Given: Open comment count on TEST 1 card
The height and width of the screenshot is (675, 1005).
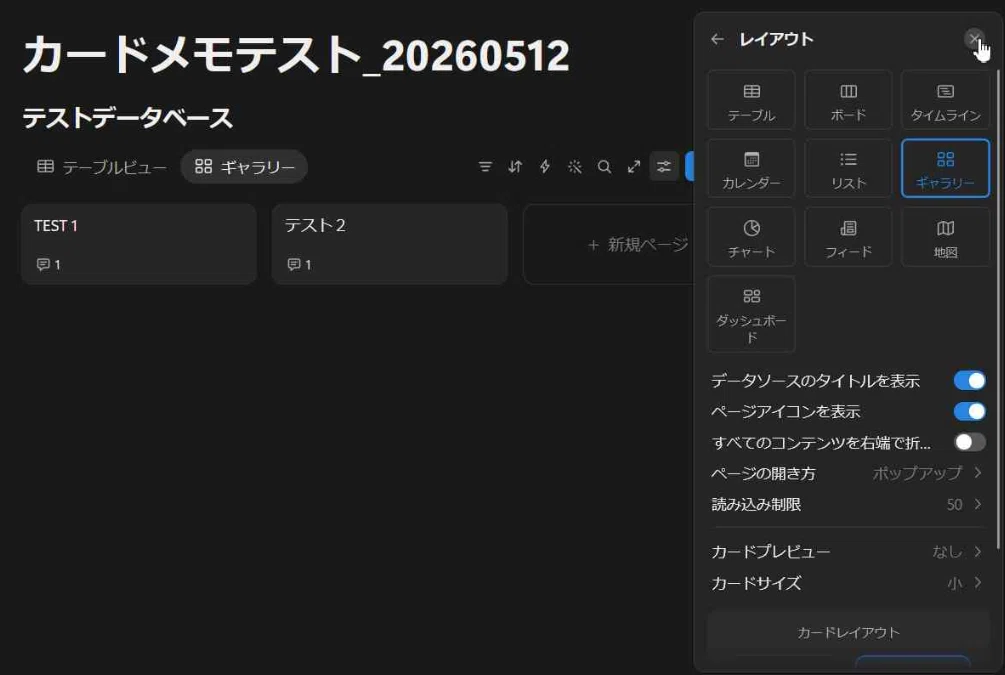Looking at the screenshot, I should pos(49,264).
